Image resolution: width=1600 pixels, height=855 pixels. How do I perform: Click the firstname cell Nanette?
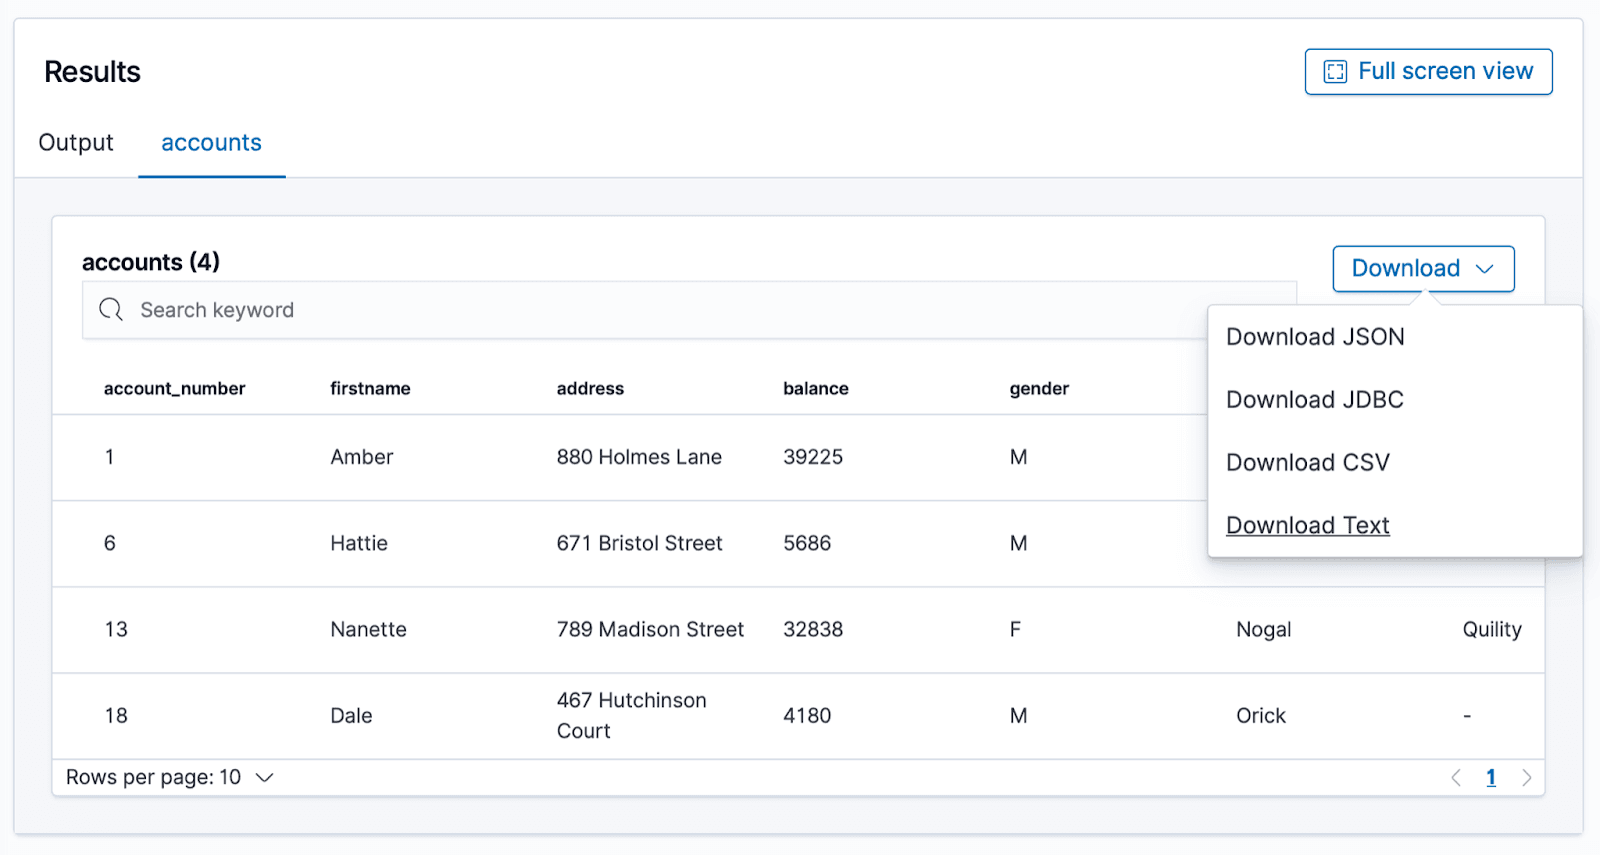coord(369,630)
